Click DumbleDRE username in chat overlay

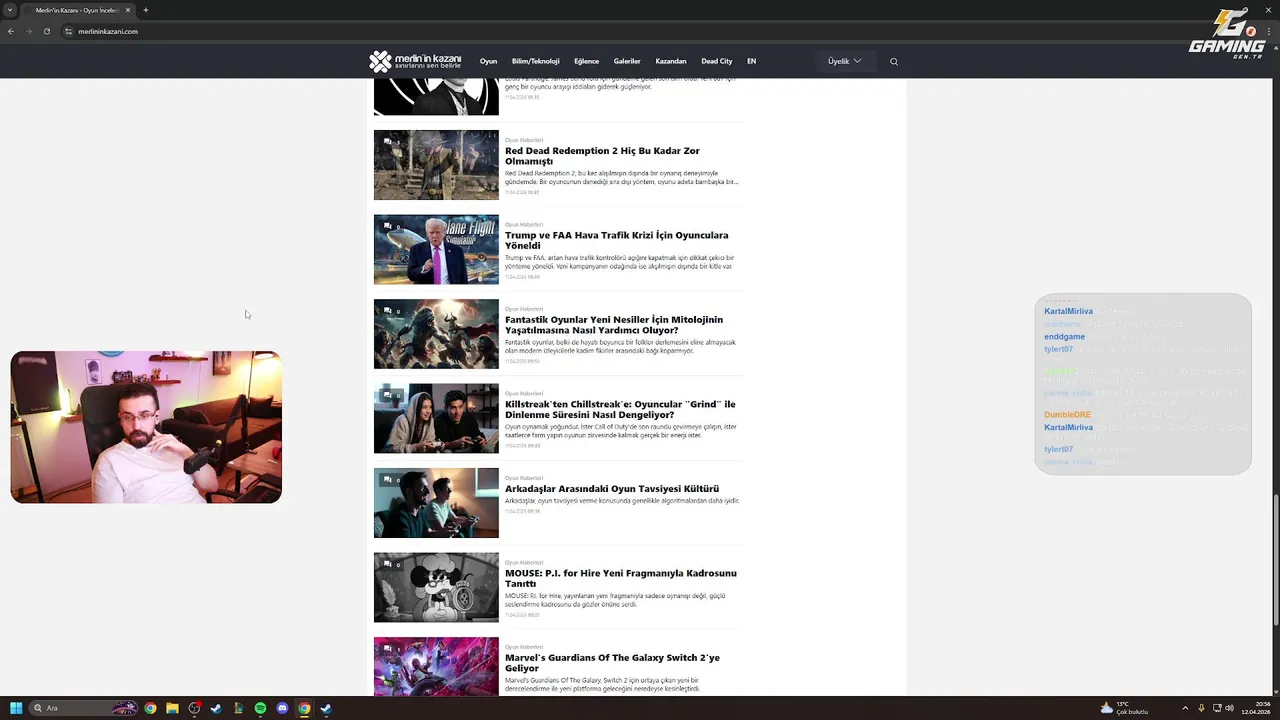1067,415
